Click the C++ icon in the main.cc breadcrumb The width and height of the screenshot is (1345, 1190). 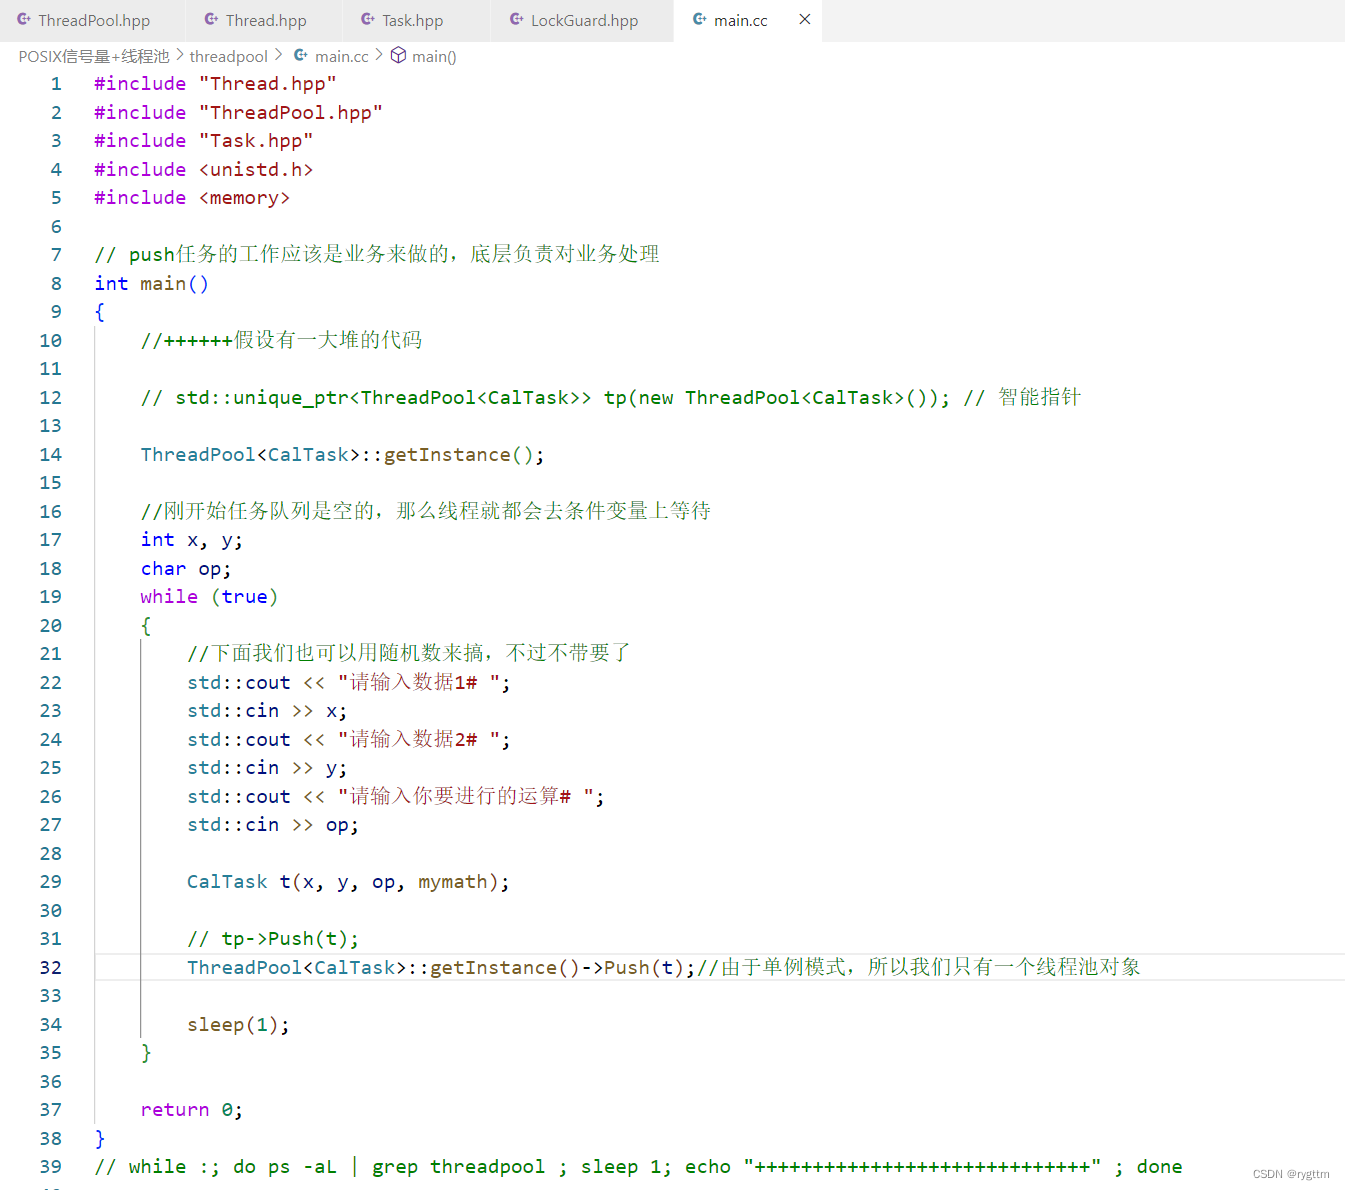click(x=301, y=56)
